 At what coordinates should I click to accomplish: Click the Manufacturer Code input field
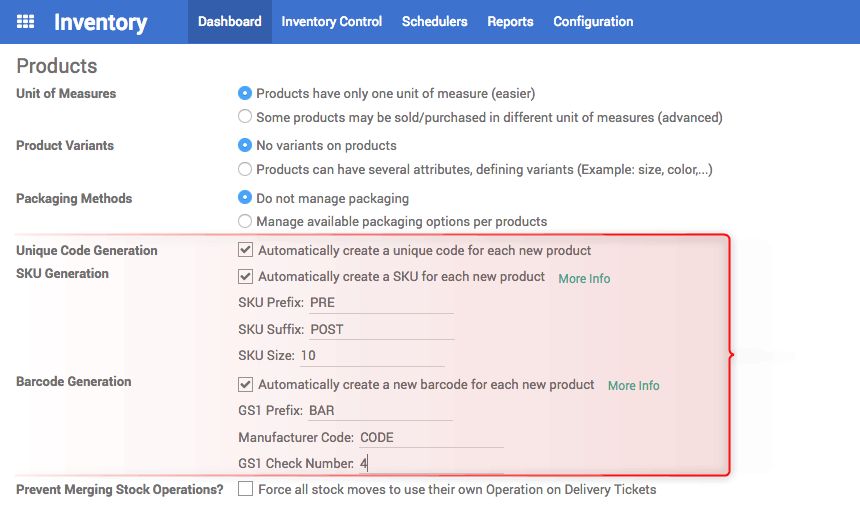[431, 437]
